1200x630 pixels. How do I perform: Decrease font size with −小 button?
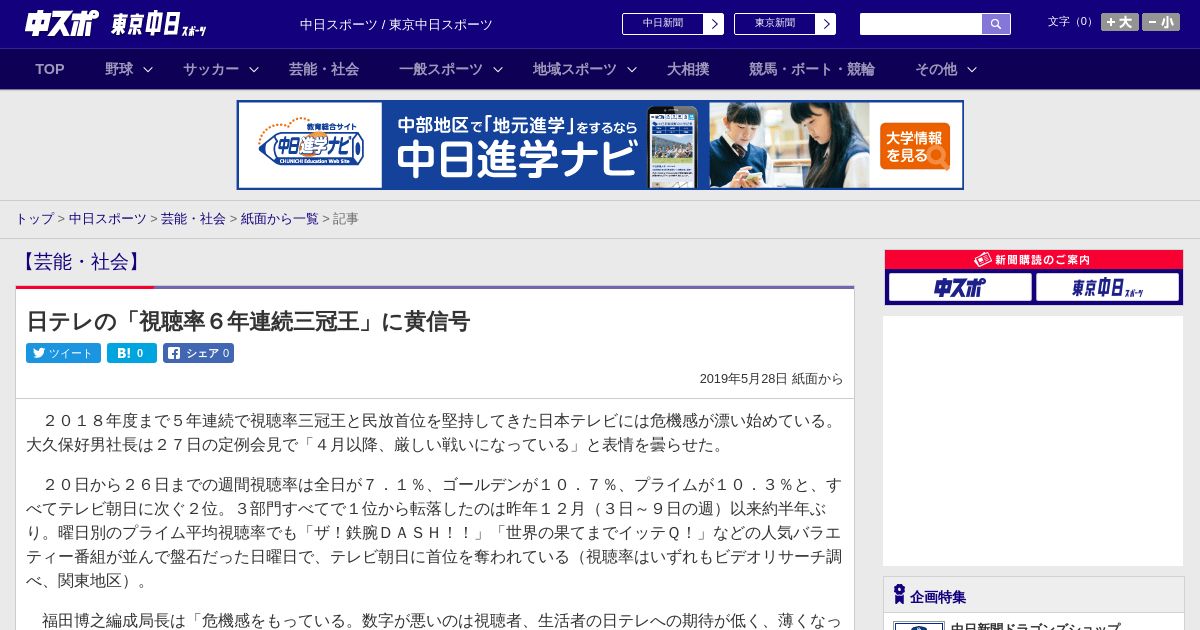1161,22
